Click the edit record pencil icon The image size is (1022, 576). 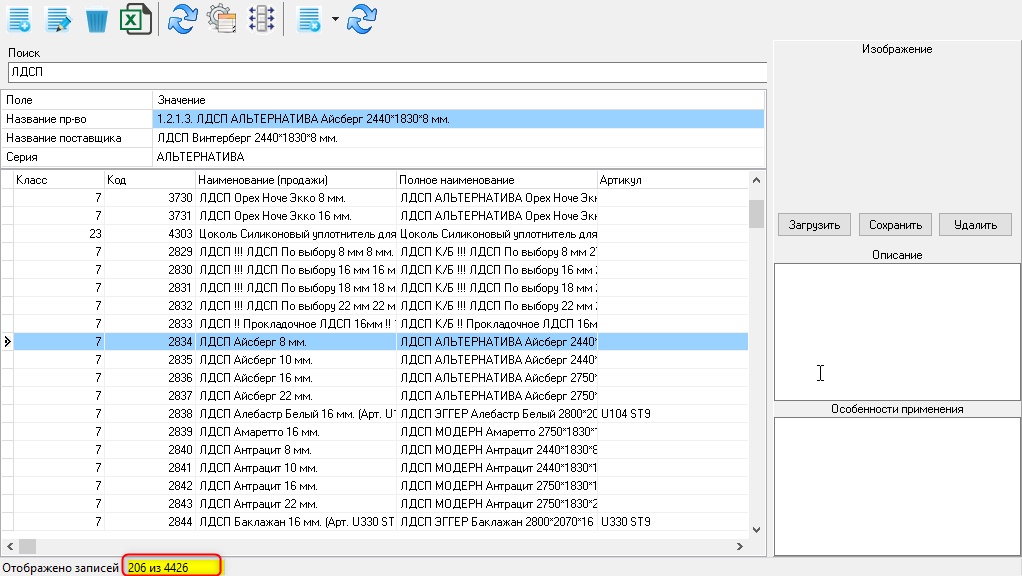[x=58, y=19]
